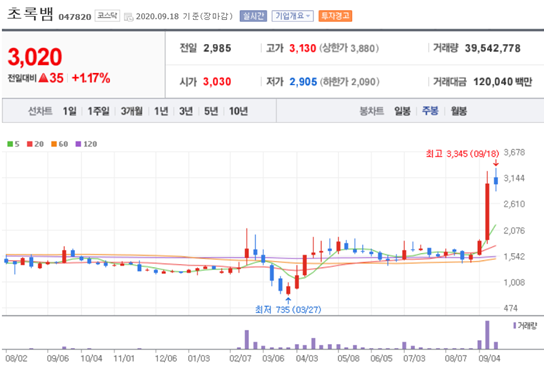Image resolution: width=544 pixels, height=375 pixels.
Task: Click the current price 3,020
Action: pos(35,57)
